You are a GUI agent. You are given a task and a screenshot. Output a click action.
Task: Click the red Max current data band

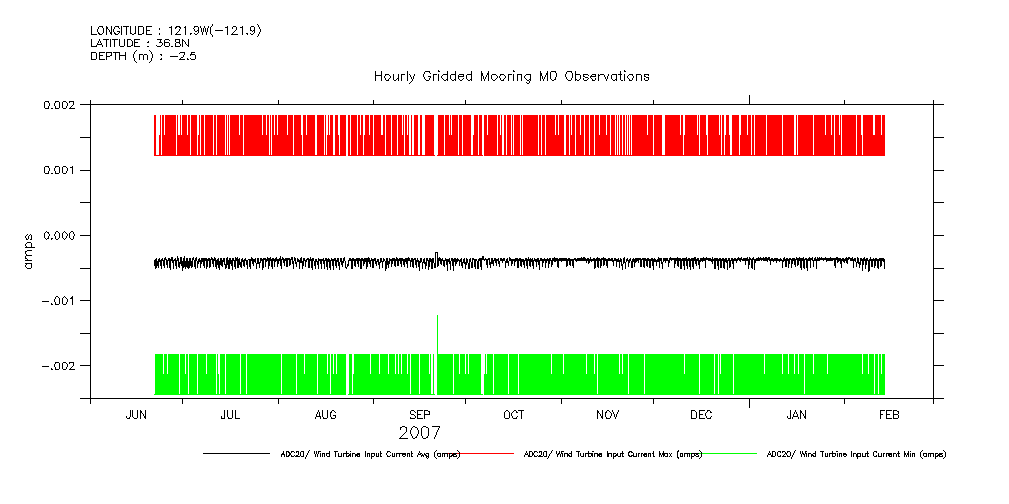click(520, 136)
